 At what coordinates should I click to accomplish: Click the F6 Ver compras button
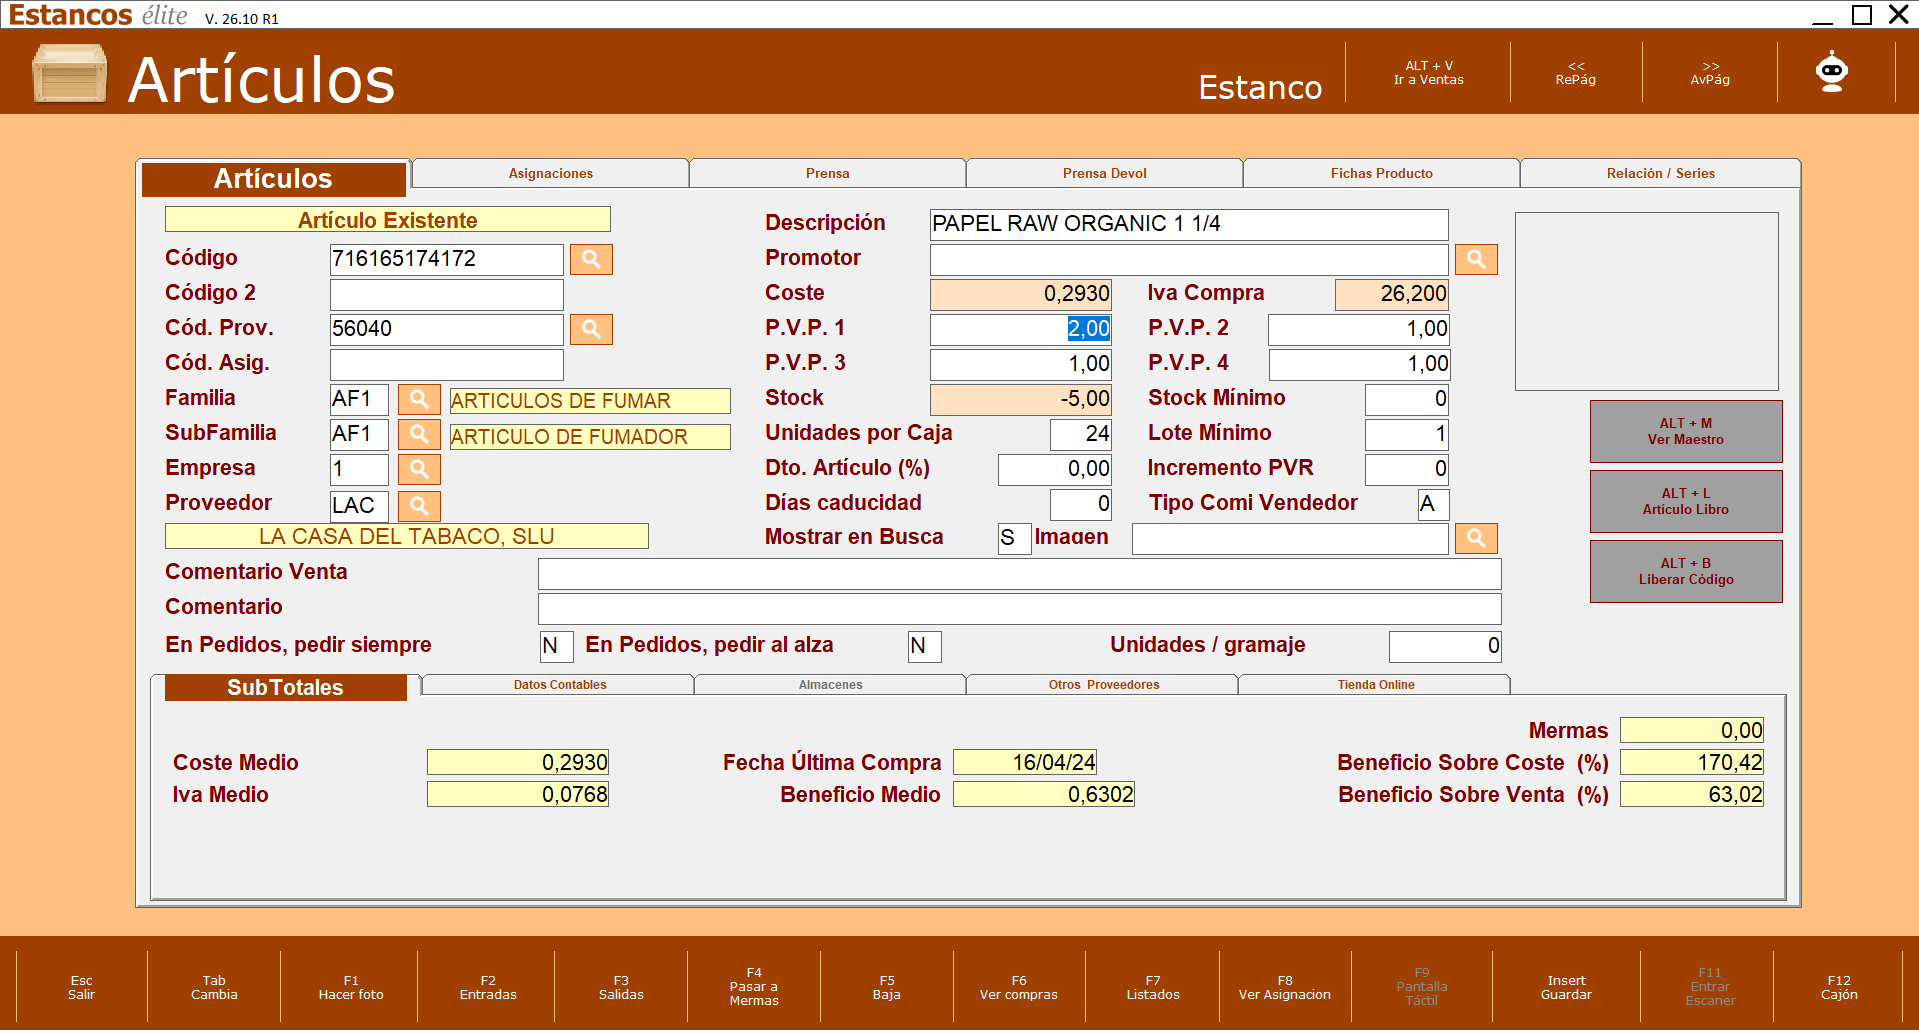pos(1018,987)
